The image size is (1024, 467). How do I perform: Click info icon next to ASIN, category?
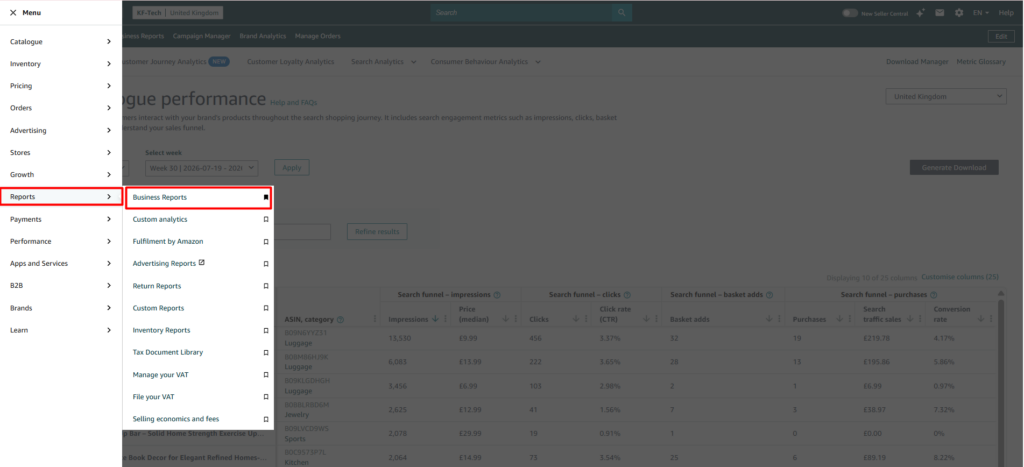pyautogui.click(x=340, y=319)
